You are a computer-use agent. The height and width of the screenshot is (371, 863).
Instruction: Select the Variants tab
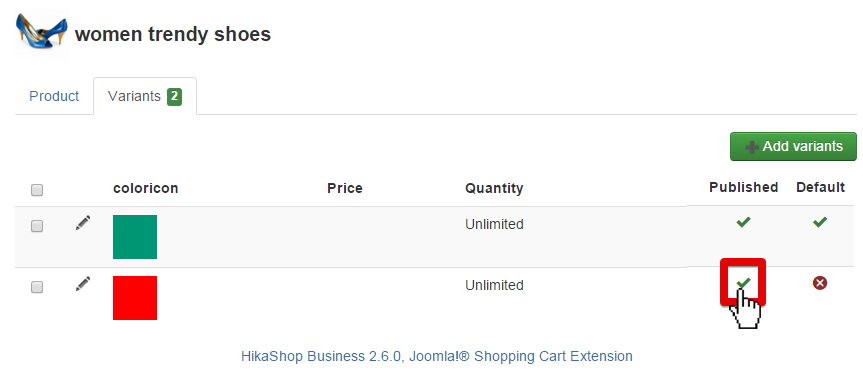(x=145, y=96)
